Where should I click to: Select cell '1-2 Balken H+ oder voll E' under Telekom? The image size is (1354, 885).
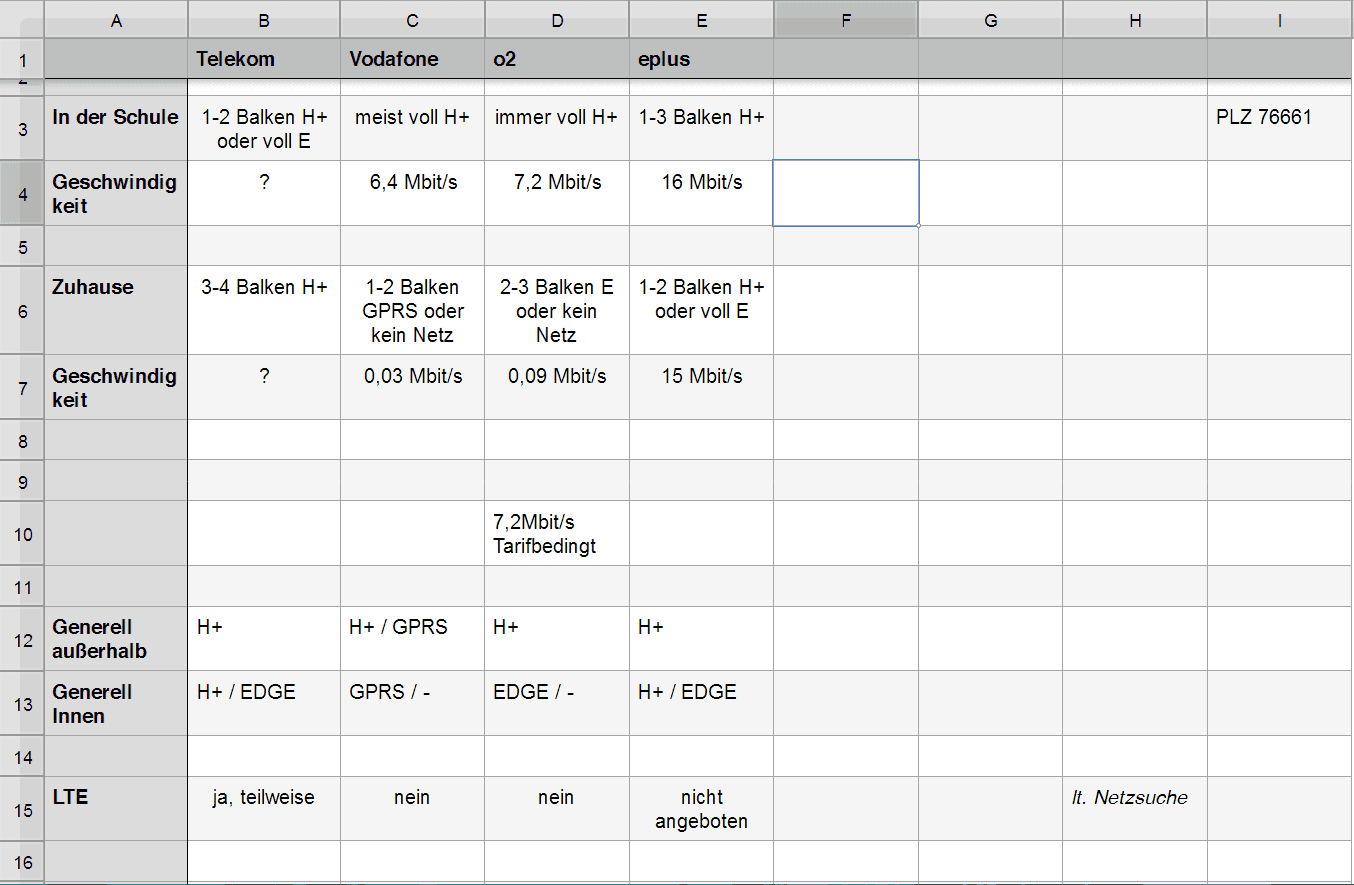264,129
